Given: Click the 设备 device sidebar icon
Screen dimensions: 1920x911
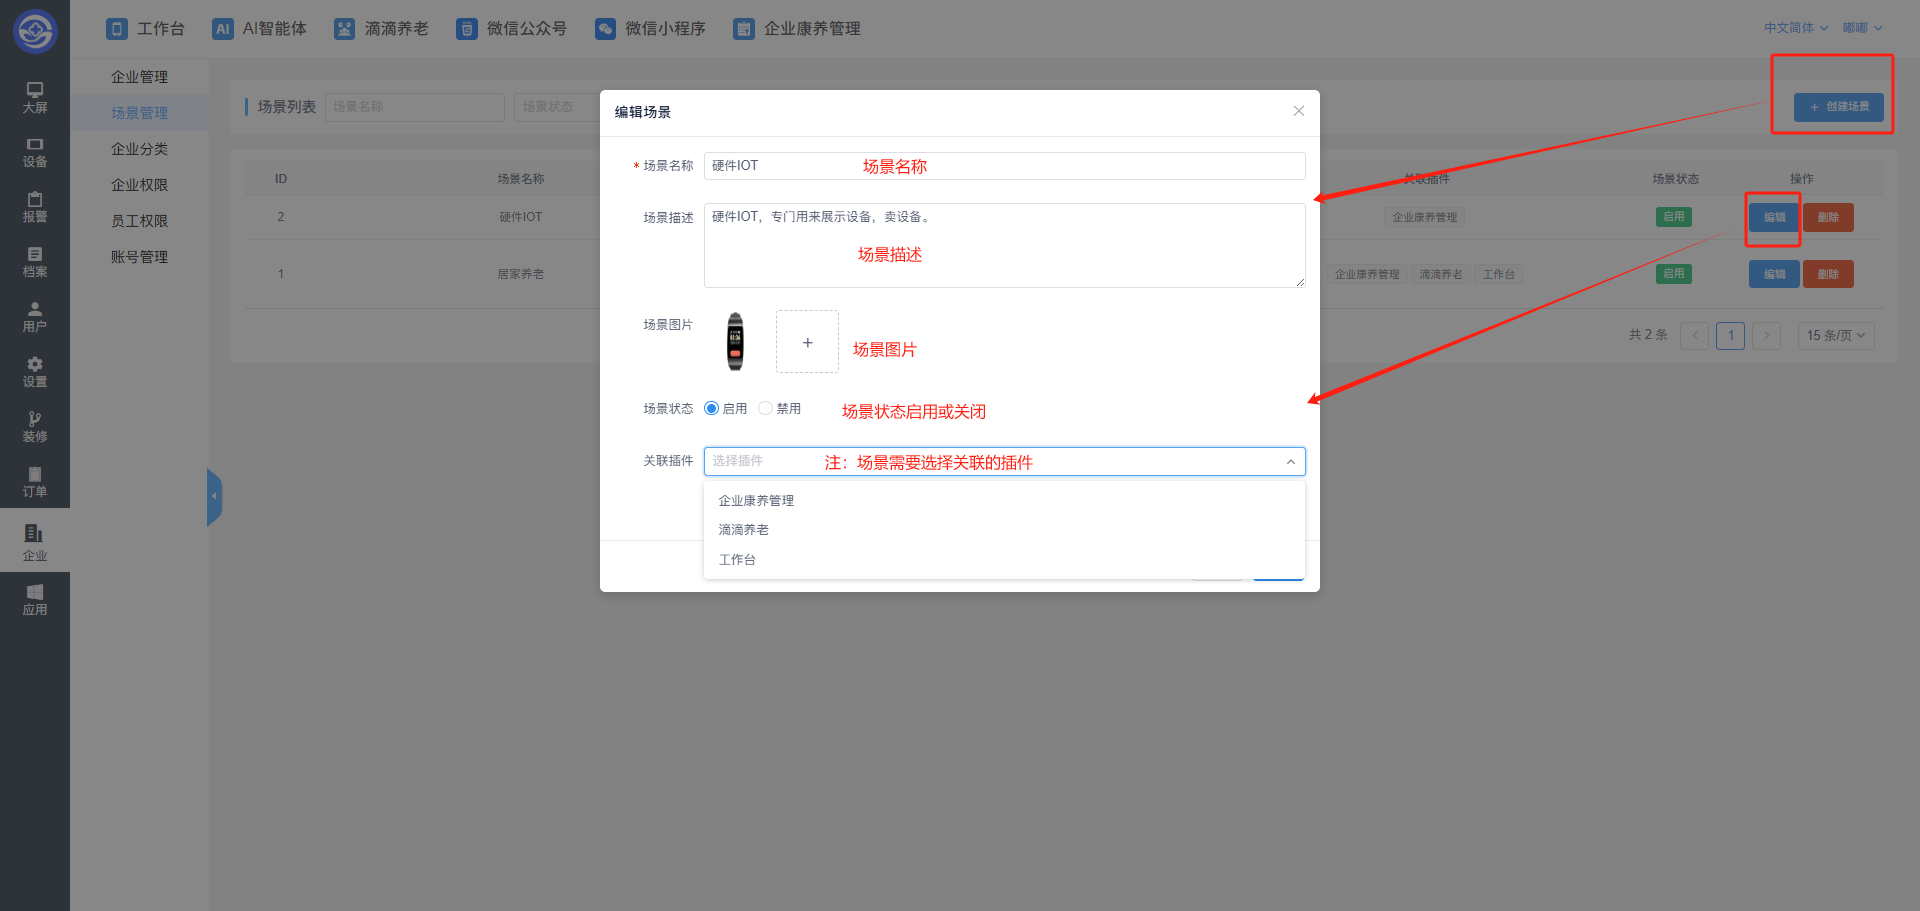Looking at the screenshot, I should tap(35, 152).
